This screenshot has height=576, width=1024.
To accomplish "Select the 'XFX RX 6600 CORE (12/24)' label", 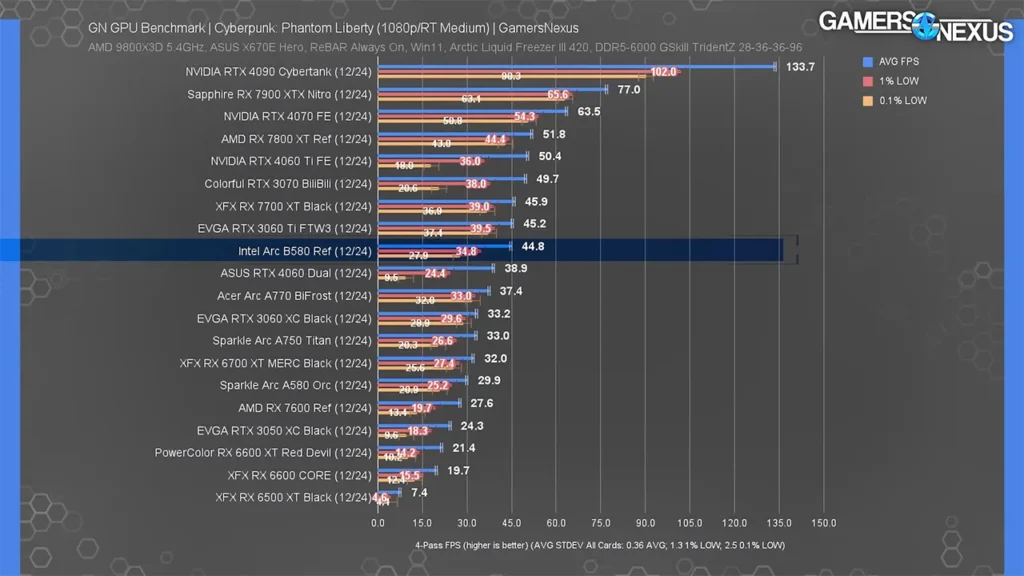I will coord(300,475).
